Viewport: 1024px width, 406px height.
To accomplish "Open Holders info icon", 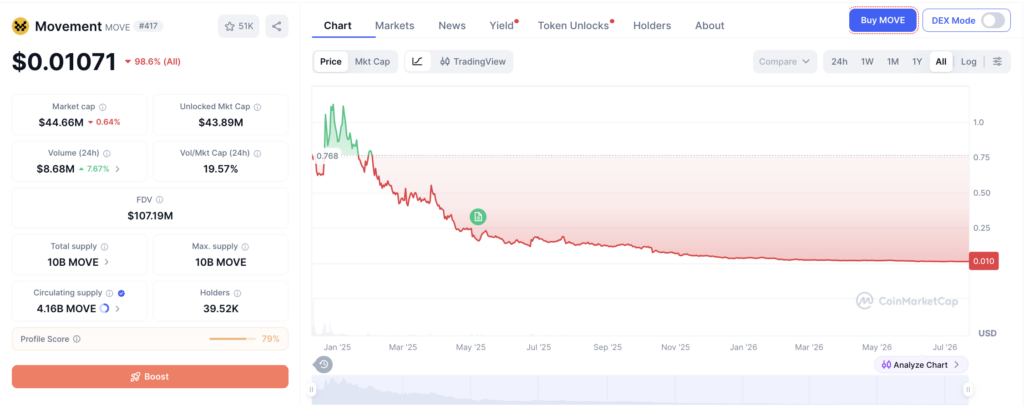I will tap(237, 294).
